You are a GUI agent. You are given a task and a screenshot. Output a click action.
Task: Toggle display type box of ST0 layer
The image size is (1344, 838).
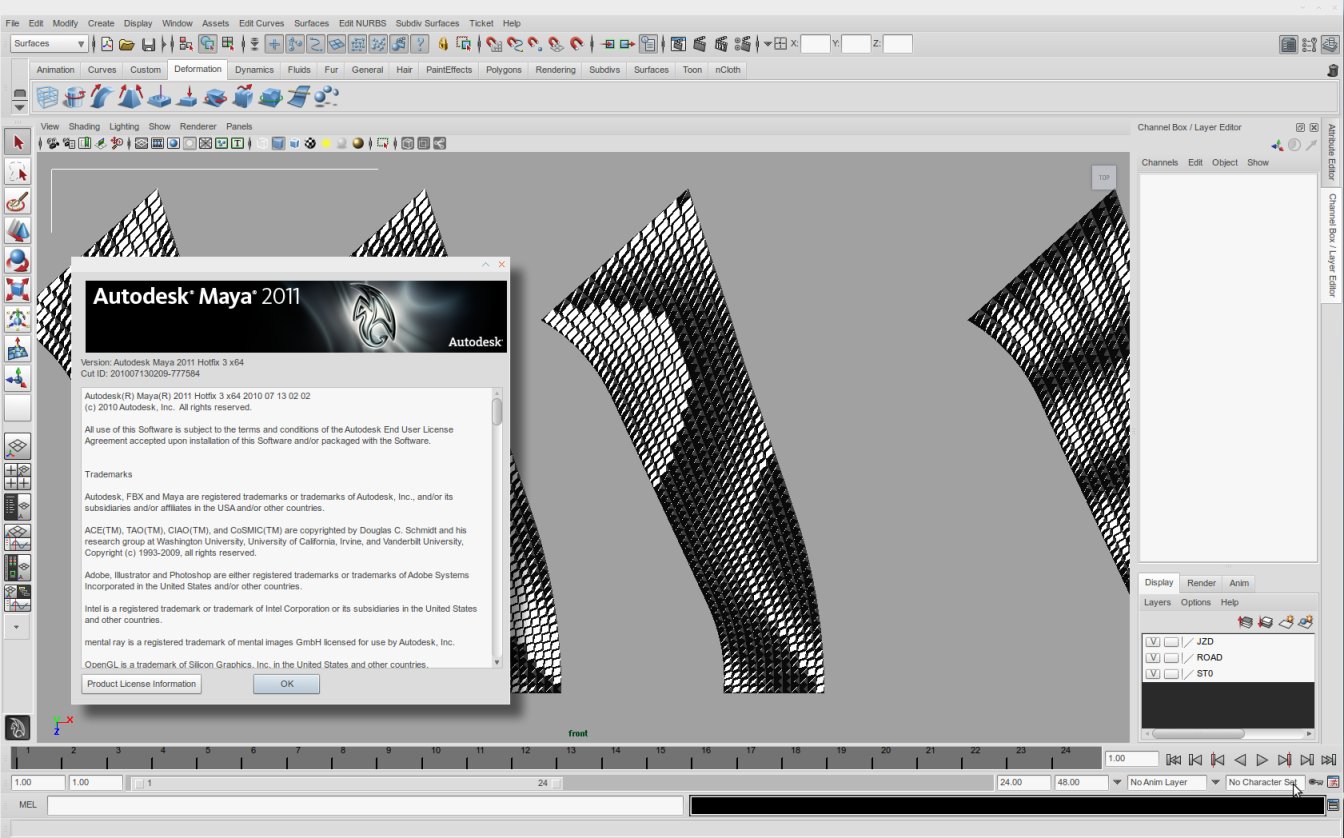[x=1171, y=674]
